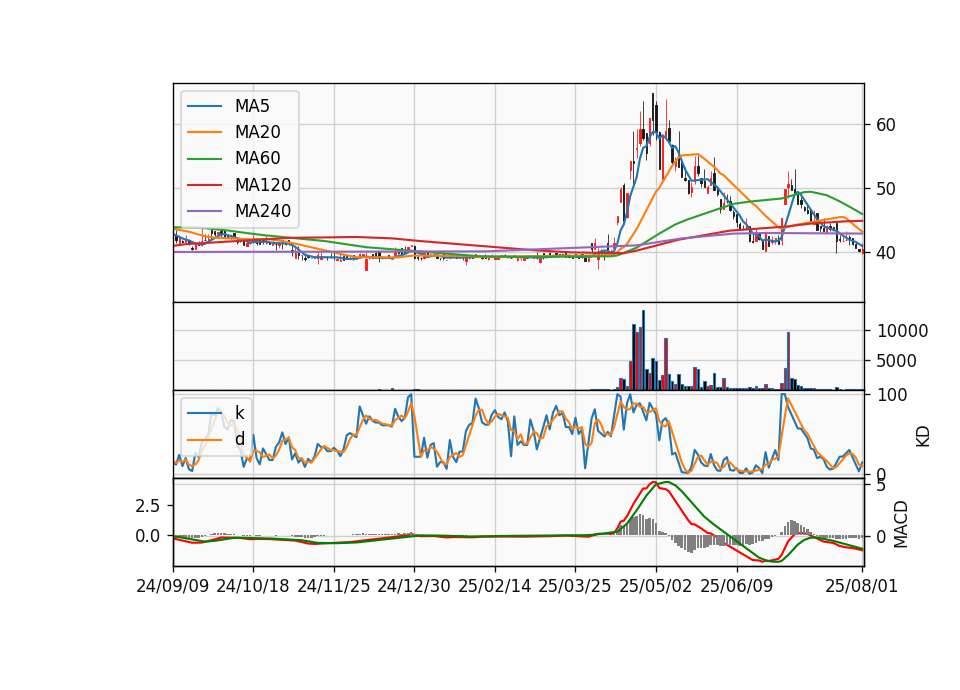This screenshot has height=690, width=960.
Task: Click the 24/10/18 date tick label
Action: pyautogui.click(x=253, y=587)
